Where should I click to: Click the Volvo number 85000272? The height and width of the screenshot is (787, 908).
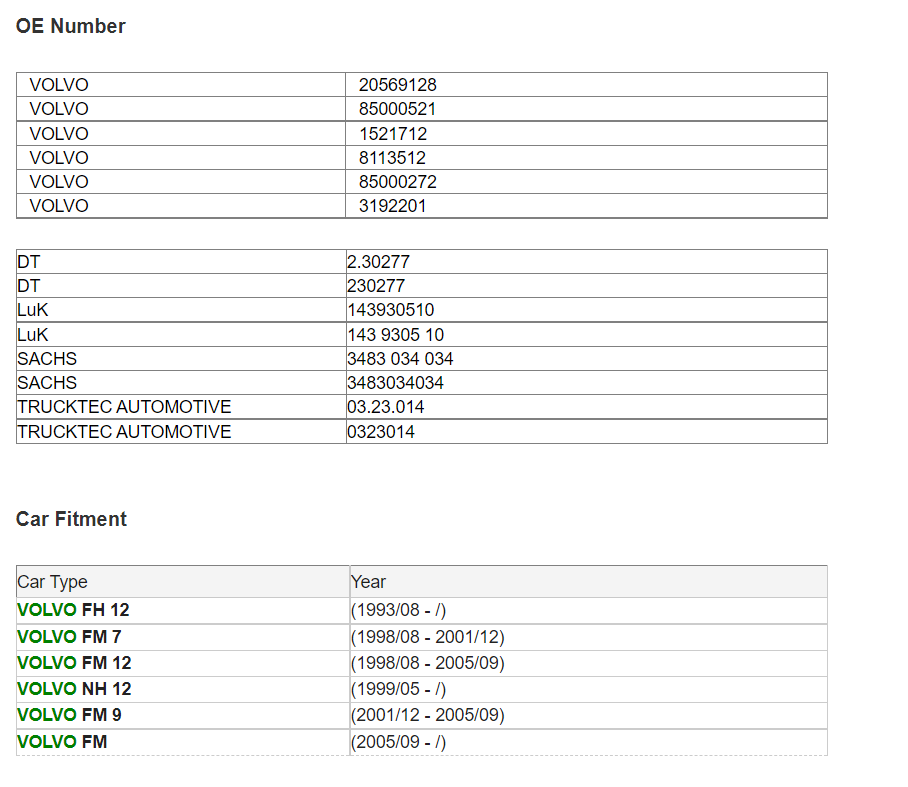397,182
